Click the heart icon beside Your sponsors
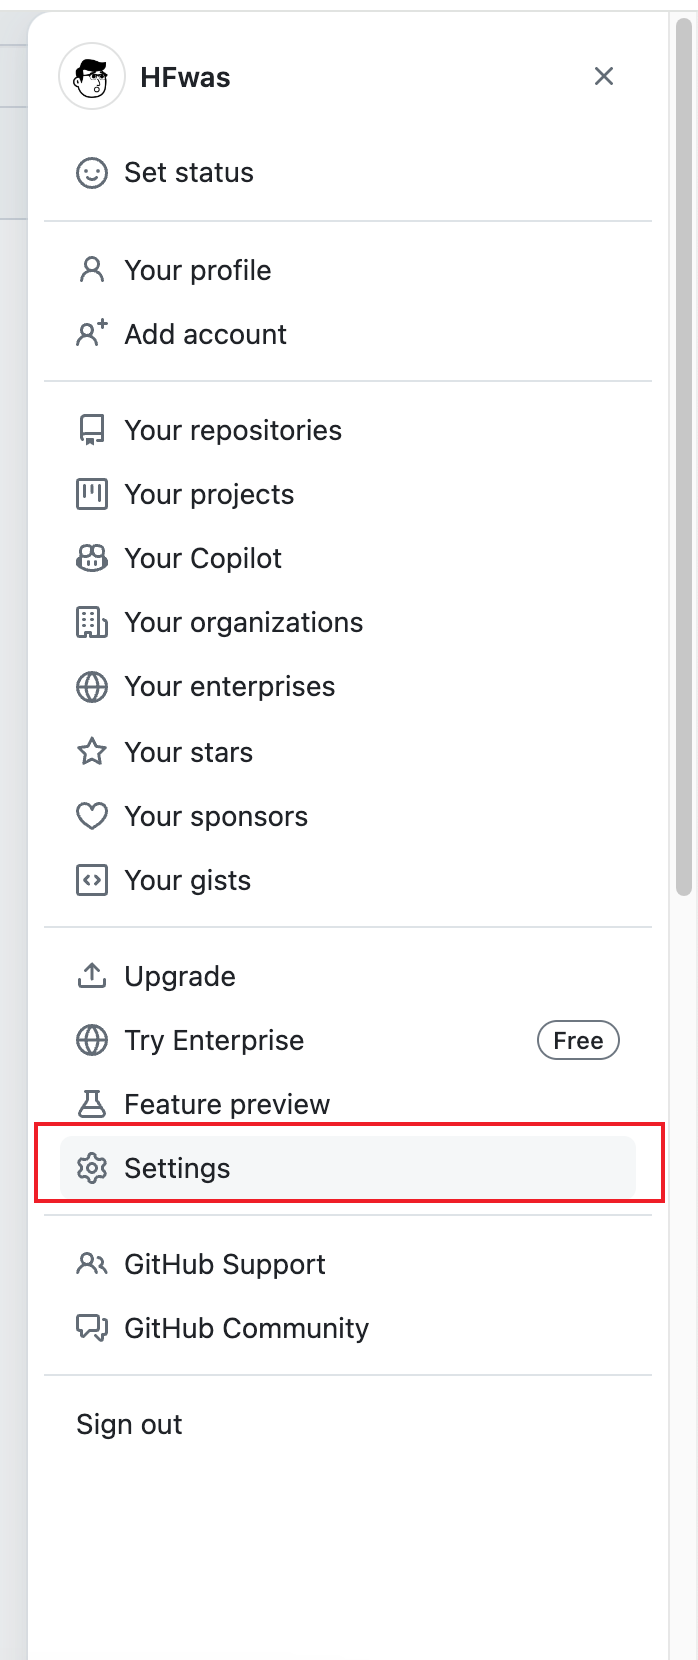The width and height of the screenshot is (698, 1660). click(x=92, y=816)
